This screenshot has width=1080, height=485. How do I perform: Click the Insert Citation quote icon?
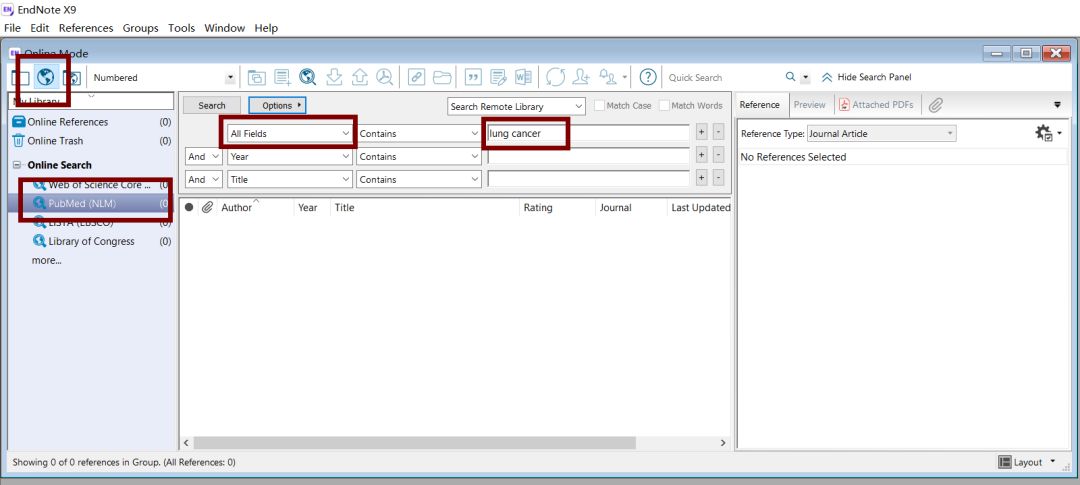473,77
